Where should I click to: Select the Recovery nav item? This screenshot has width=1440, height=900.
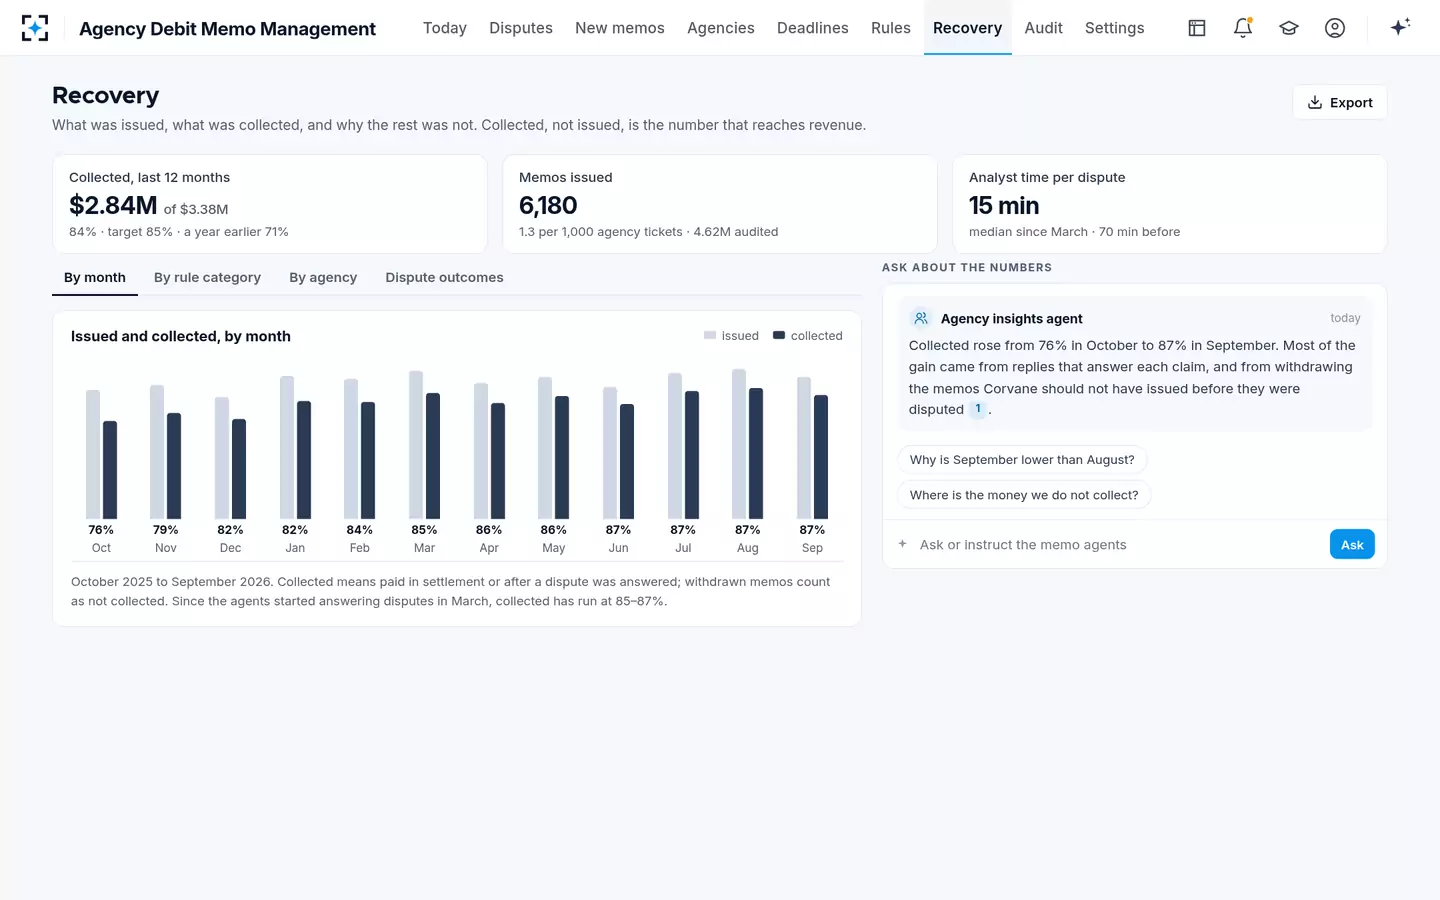click(967, 28)
